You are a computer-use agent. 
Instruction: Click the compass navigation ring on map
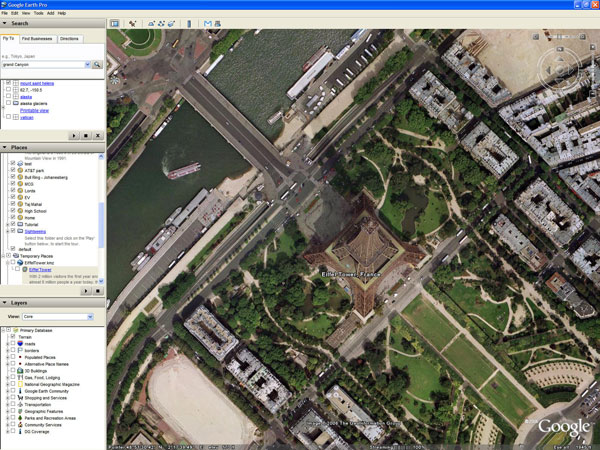point(559,70)
